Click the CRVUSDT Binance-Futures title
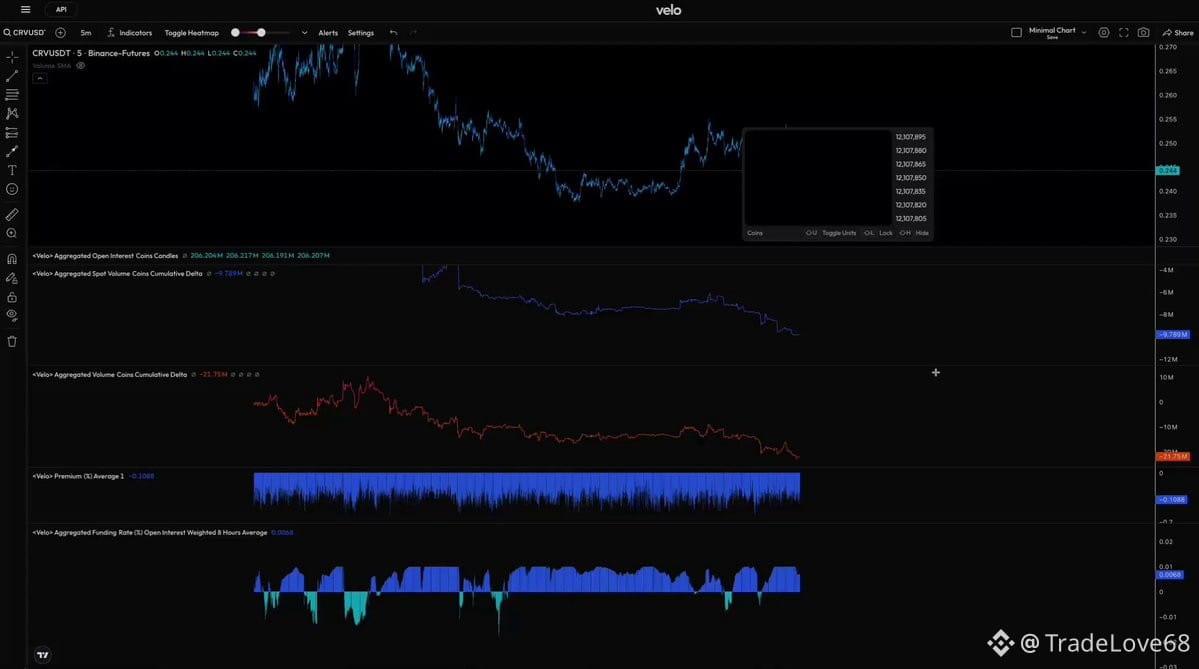 [91, 54]
